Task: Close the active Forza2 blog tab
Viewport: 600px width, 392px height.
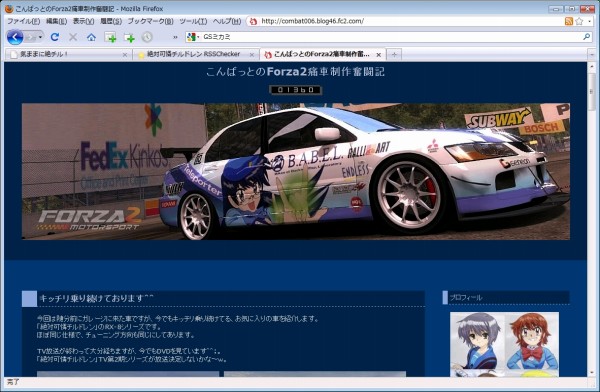Action: (378, 55)
